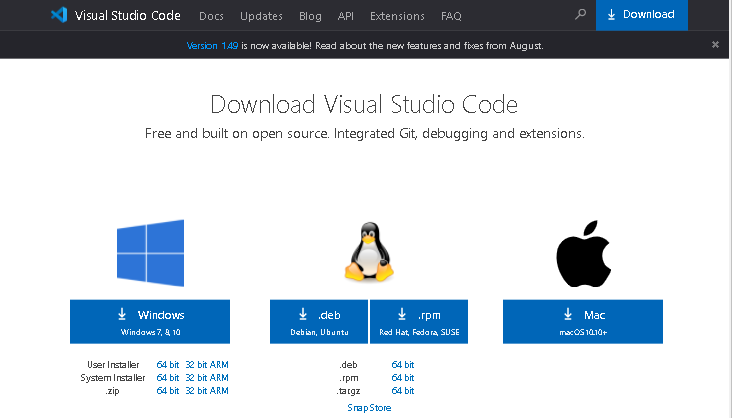Image resolution: width=732 pixels, height=418 pixels.
Task: Click User Installer ARM link
Action: [219, 365]
